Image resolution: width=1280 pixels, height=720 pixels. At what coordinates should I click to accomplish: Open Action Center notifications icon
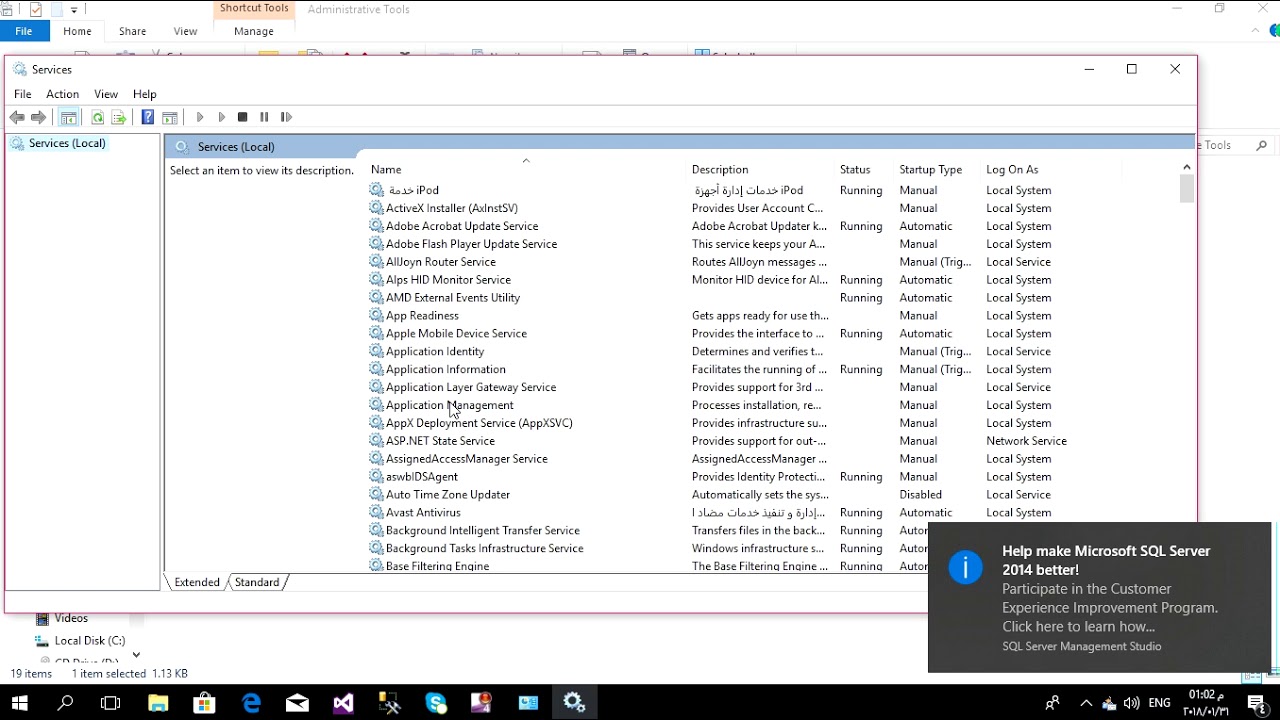(1257, 703)
